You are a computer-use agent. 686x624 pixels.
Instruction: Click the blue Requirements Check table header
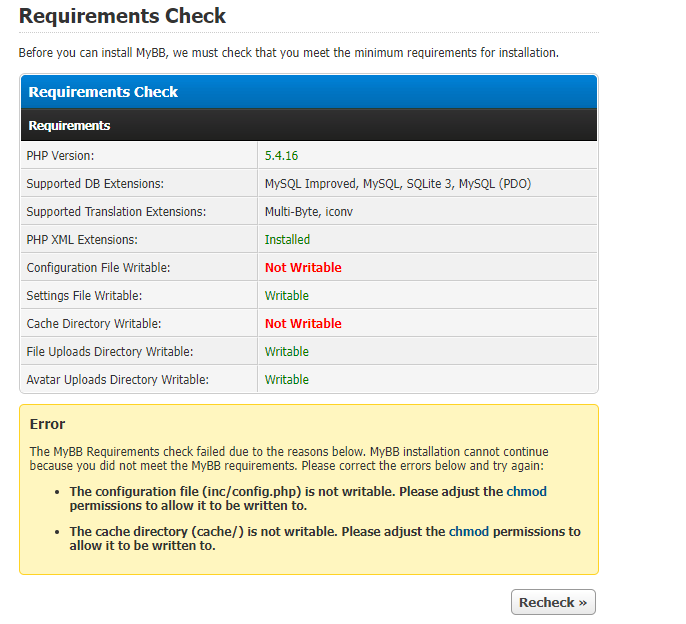coord(309,92)
